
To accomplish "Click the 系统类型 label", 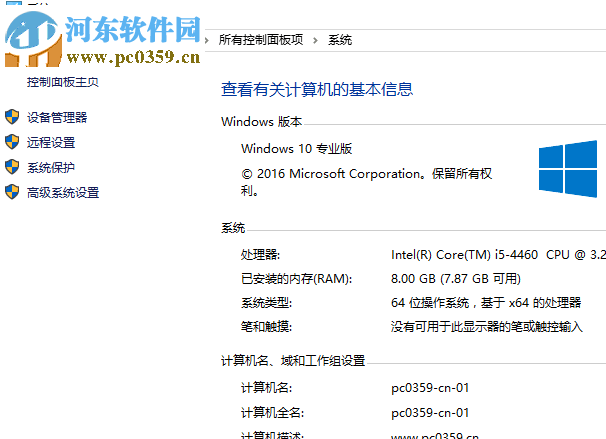I will pyautogui.click(x=266, y=303).
